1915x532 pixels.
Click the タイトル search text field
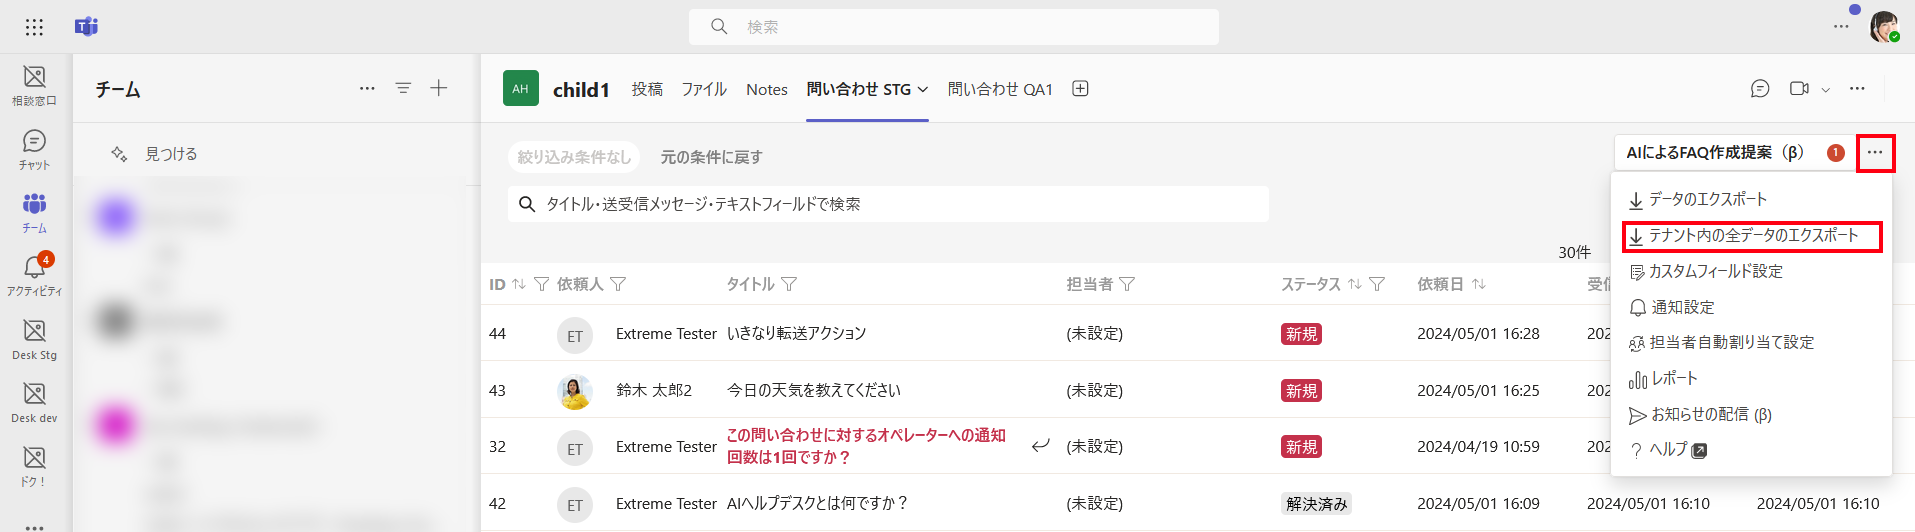pyautogui.click(x=888, y=204)
